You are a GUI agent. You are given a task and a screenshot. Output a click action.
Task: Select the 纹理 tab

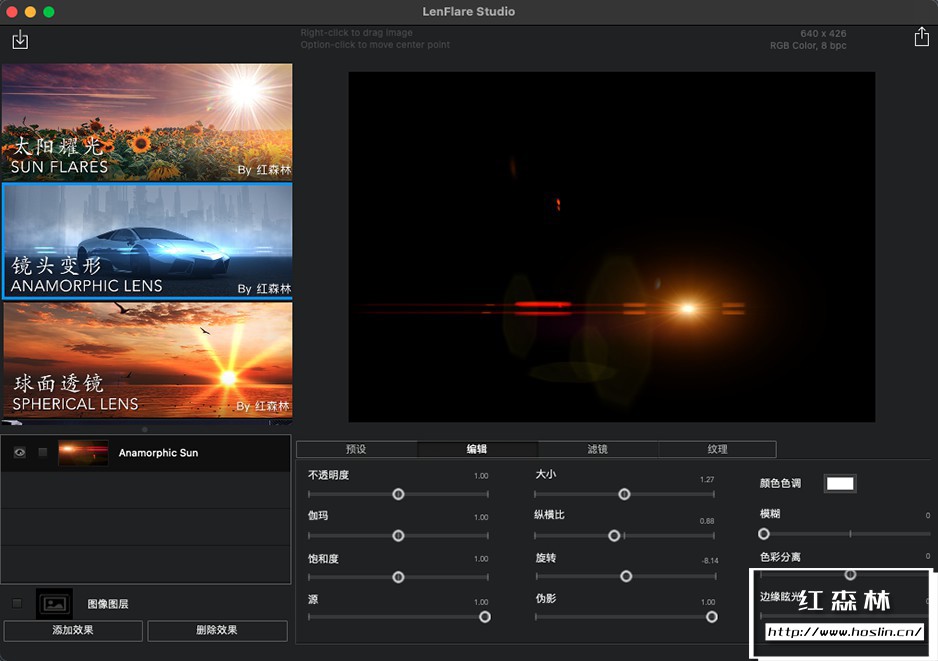point(717,449)
